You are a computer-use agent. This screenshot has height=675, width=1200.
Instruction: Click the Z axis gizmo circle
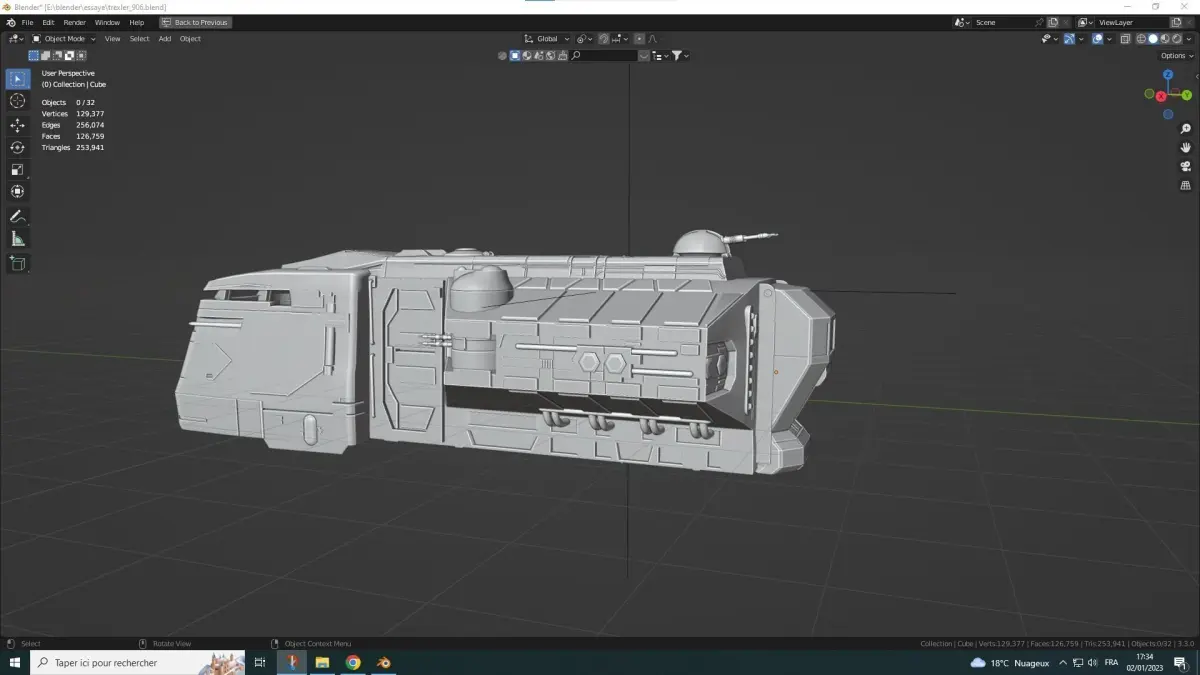[1168, 76]
